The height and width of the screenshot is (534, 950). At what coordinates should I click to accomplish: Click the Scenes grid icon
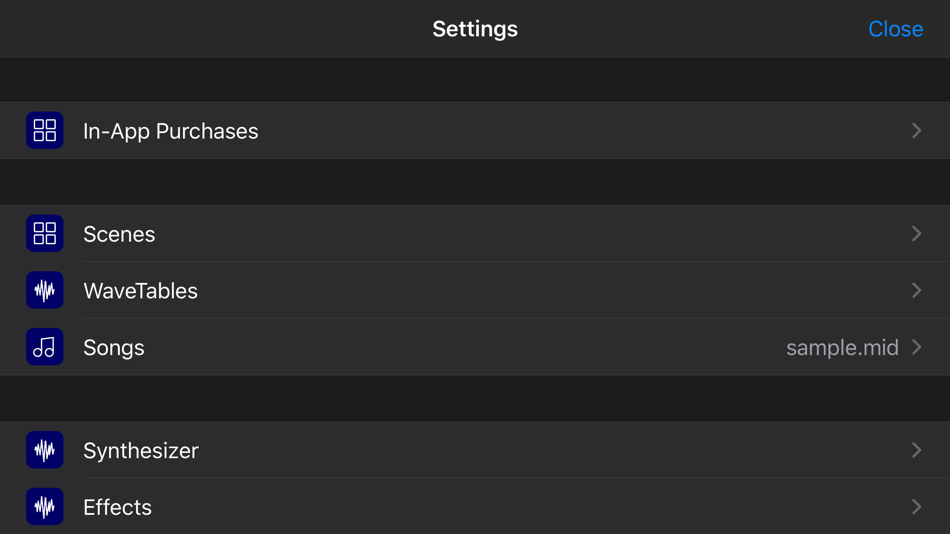pos(44,234)
